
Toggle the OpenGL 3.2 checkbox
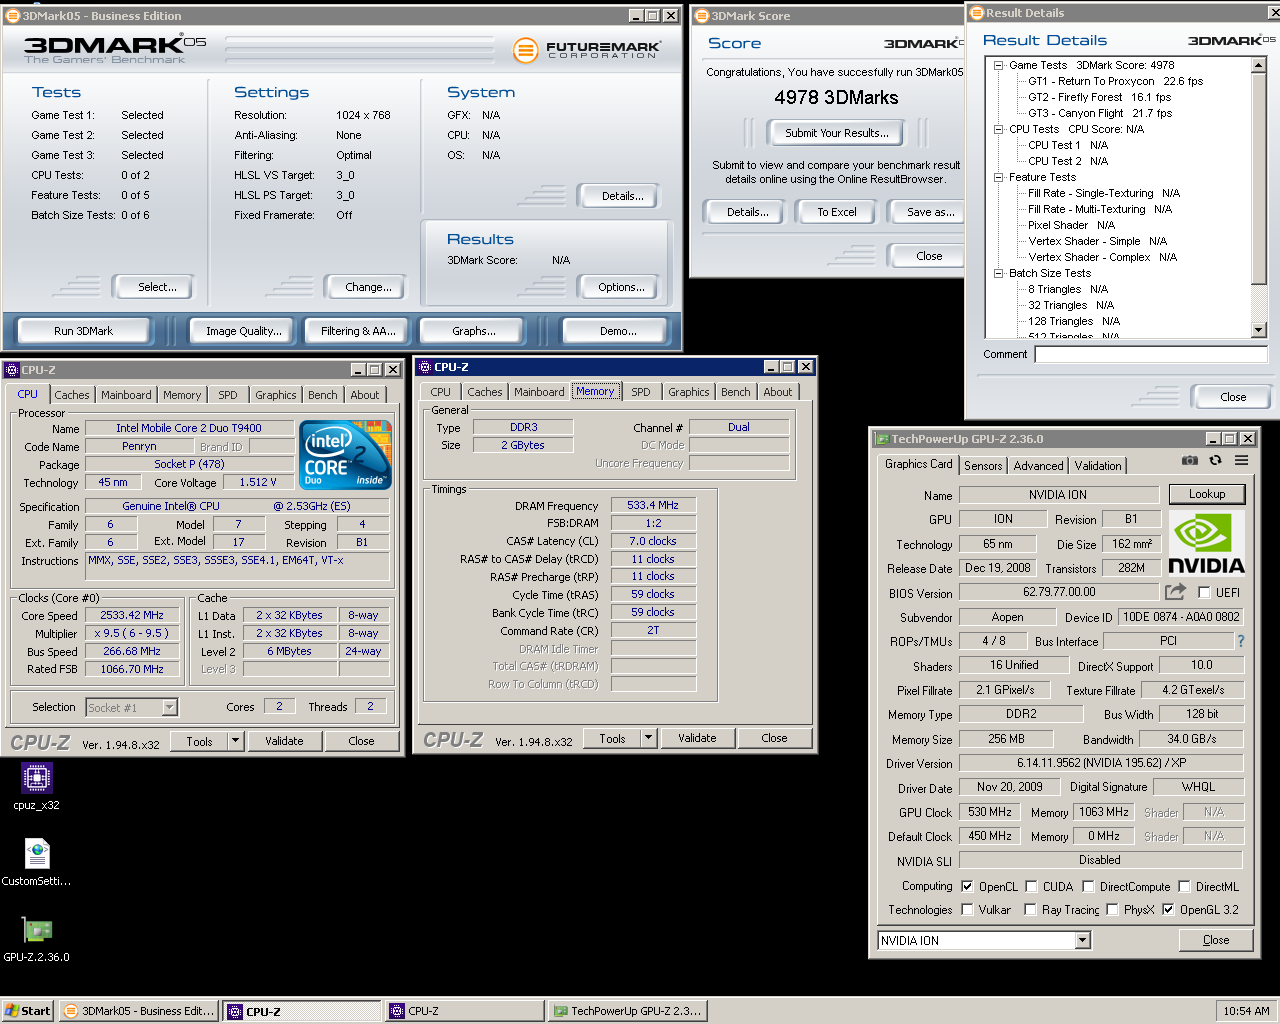click(x=1168, y=909)
